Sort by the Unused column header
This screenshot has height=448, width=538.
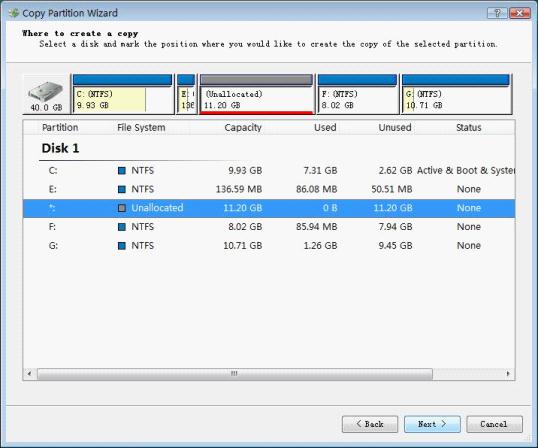point(395,128)
